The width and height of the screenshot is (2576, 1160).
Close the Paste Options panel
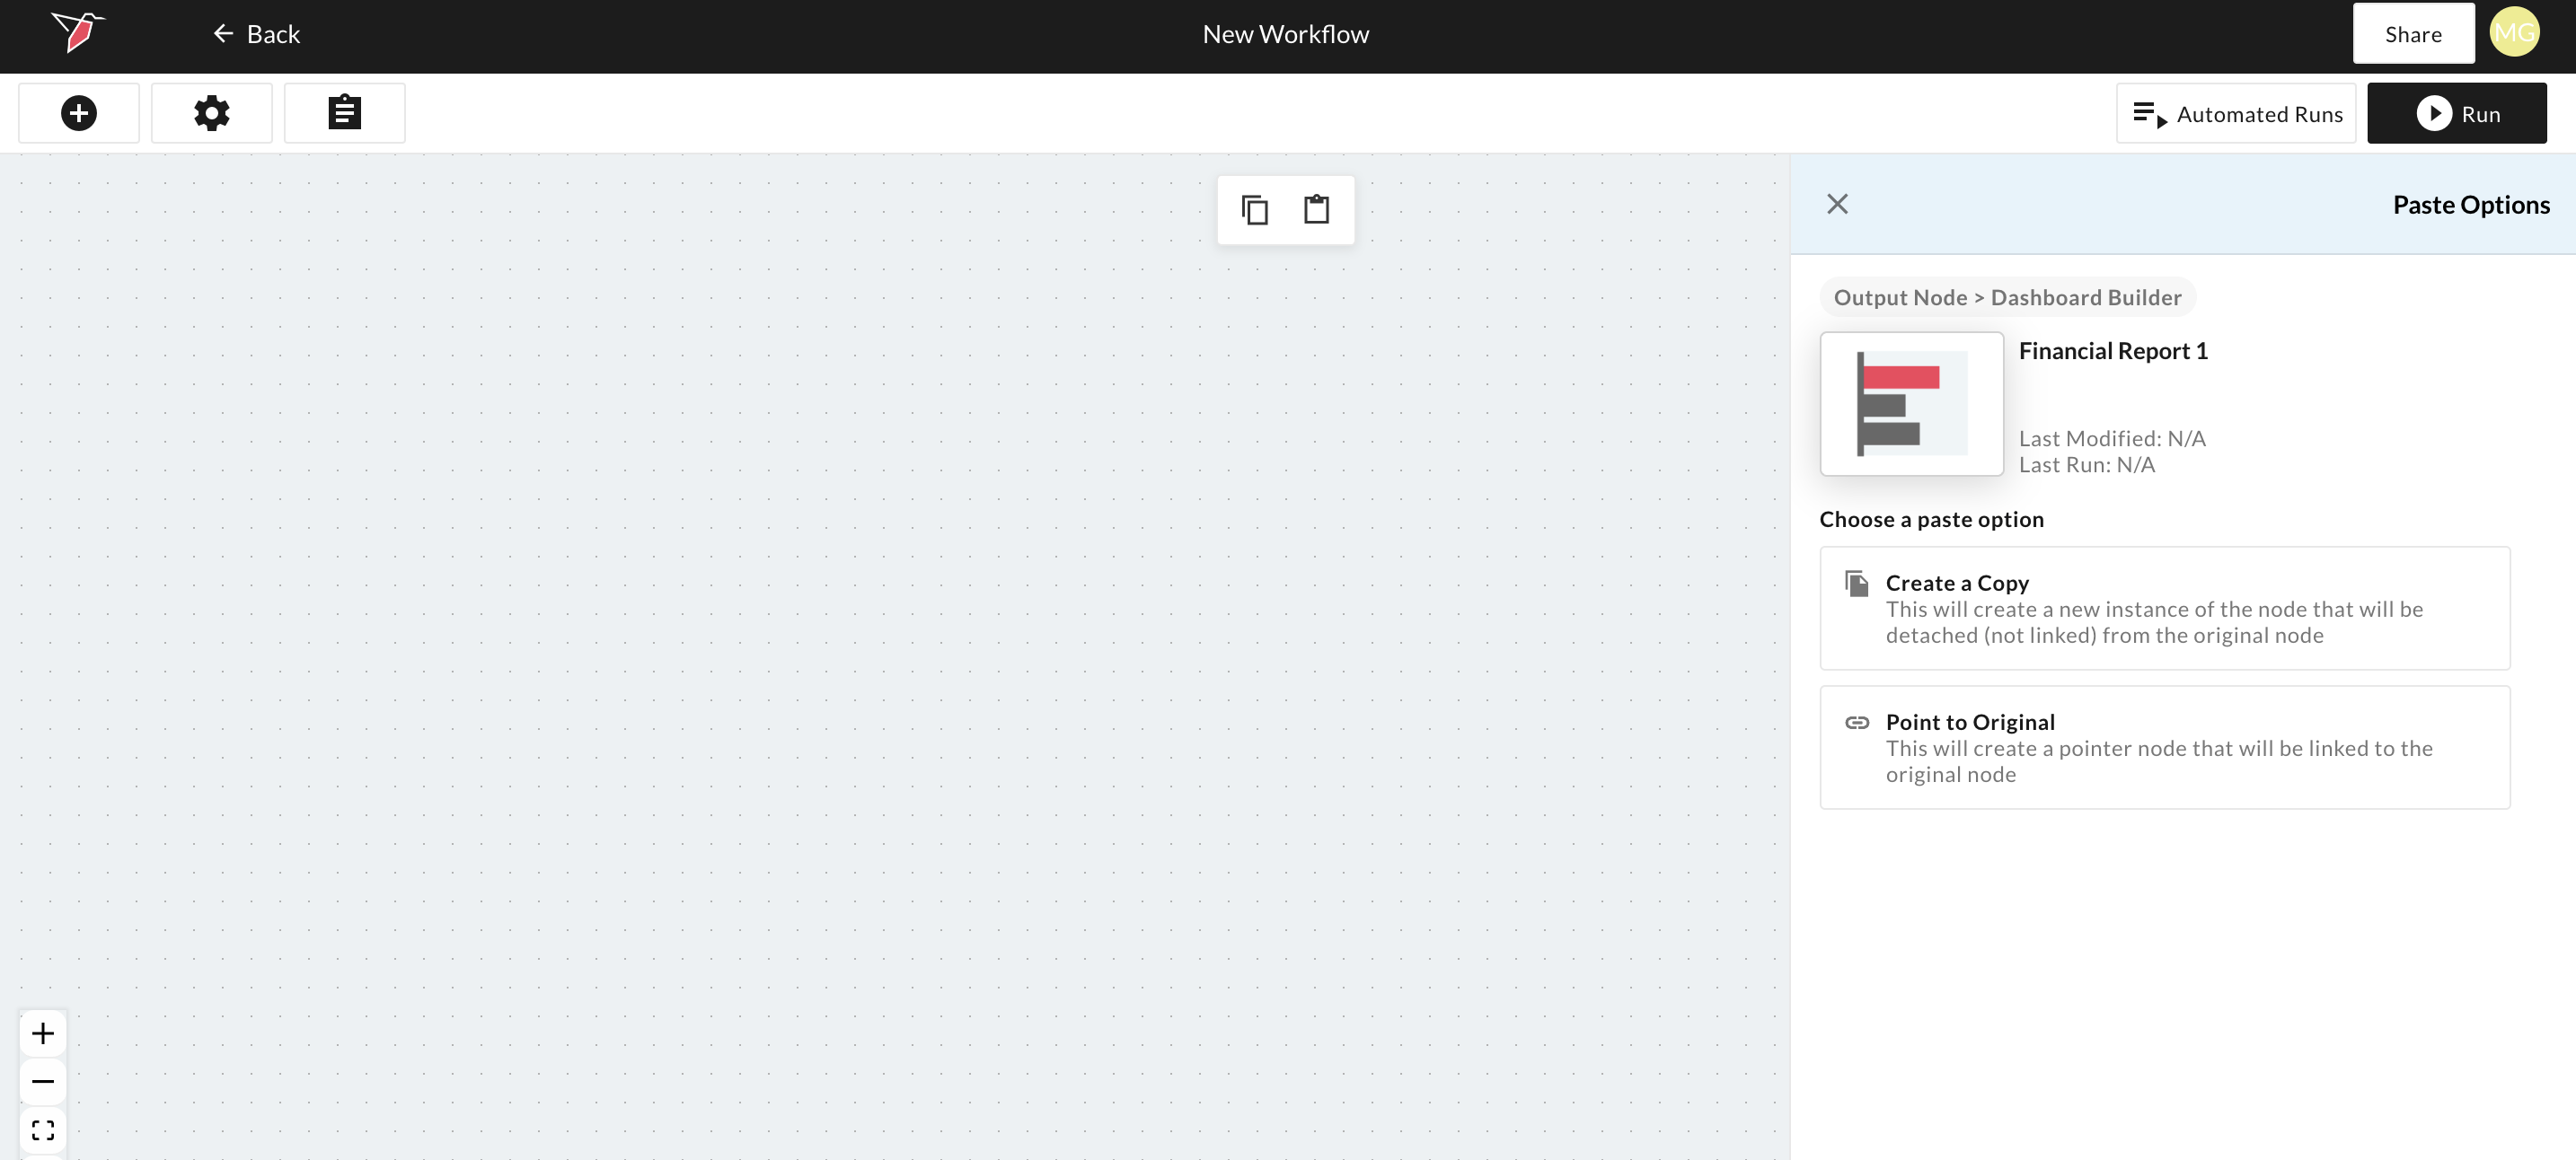(x=1837, y=204)
